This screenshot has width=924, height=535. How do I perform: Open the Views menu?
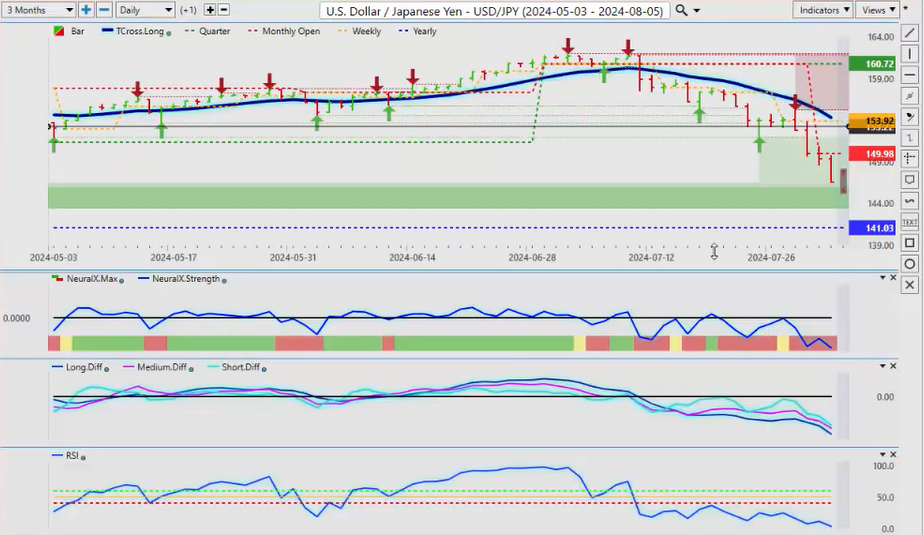877,10
